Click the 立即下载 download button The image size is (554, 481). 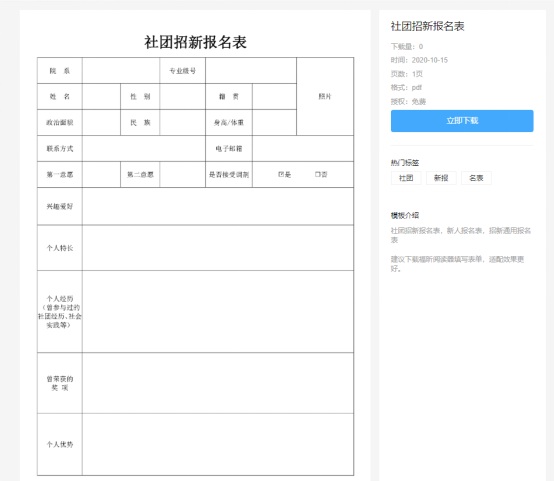point(462,121)
